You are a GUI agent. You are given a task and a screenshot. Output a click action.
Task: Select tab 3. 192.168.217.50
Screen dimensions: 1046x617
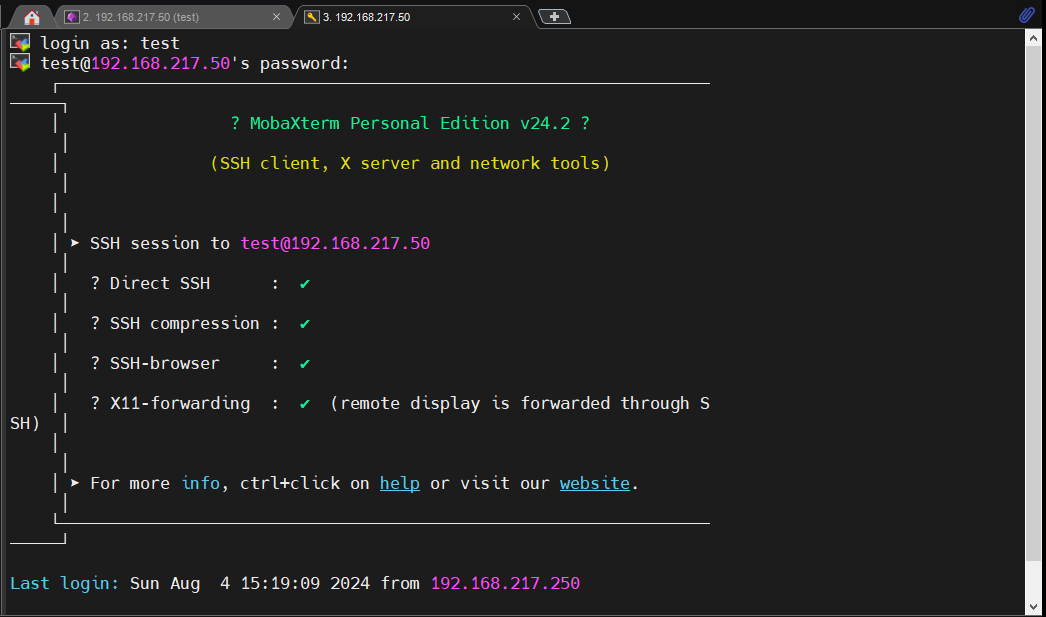[x=414, y=17]
